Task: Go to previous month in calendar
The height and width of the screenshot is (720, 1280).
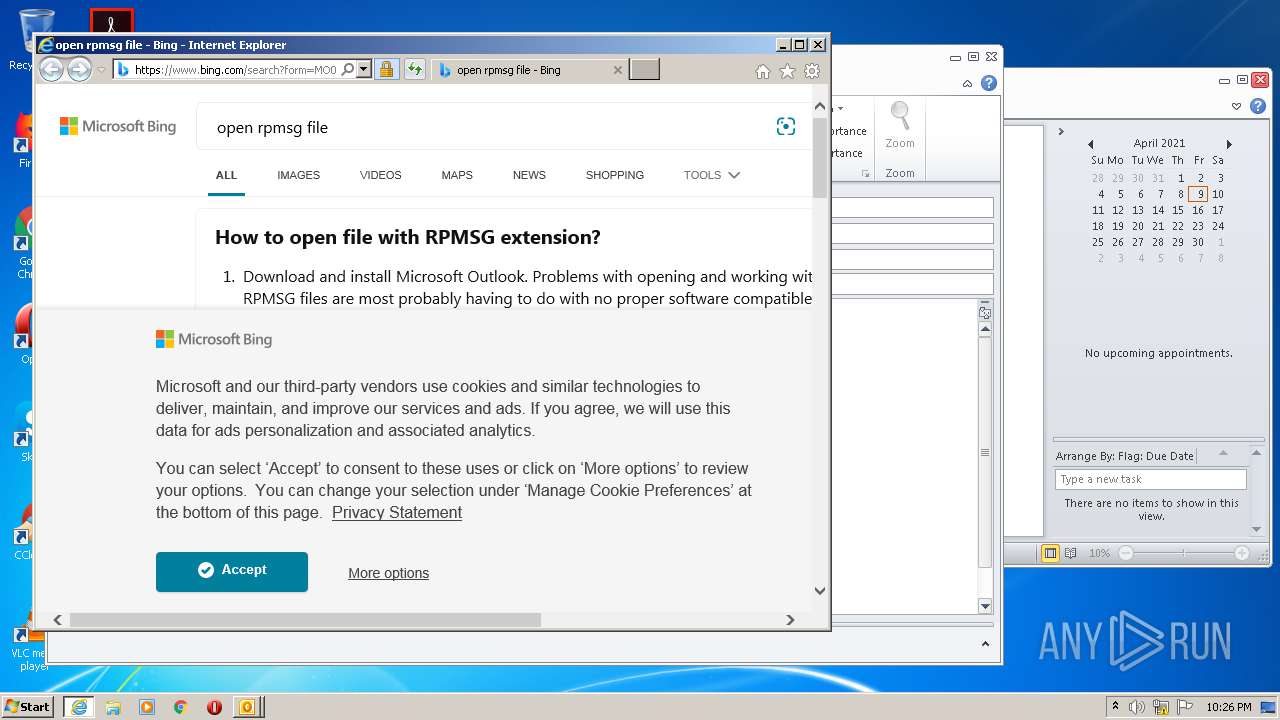Action: click(1091, 144)
